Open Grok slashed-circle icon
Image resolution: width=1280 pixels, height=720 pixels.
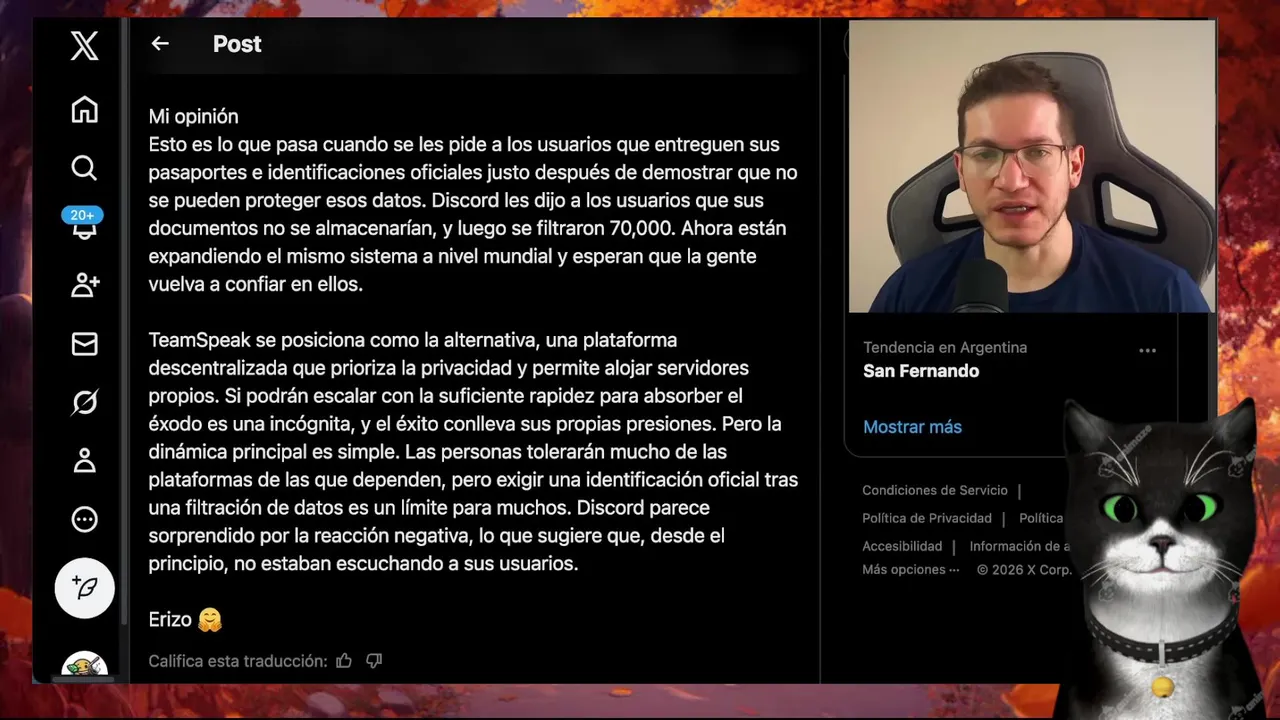[85, 402]
